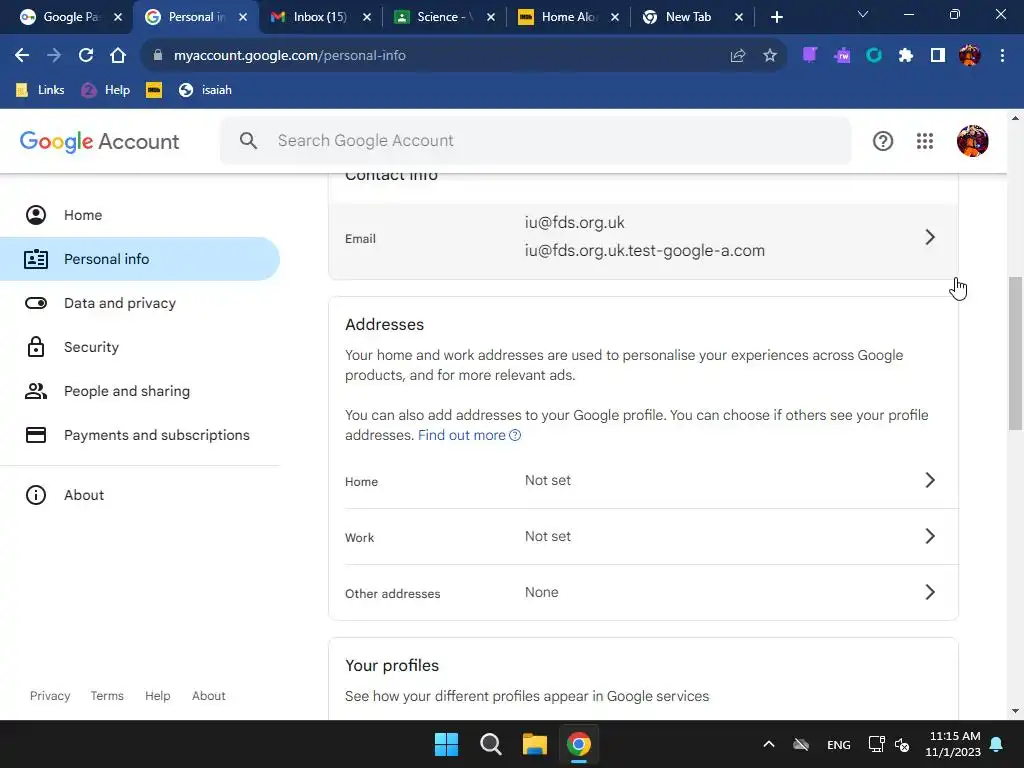Open the Email row chevron
1024x768 pixels.
click(x=930, y=237)
